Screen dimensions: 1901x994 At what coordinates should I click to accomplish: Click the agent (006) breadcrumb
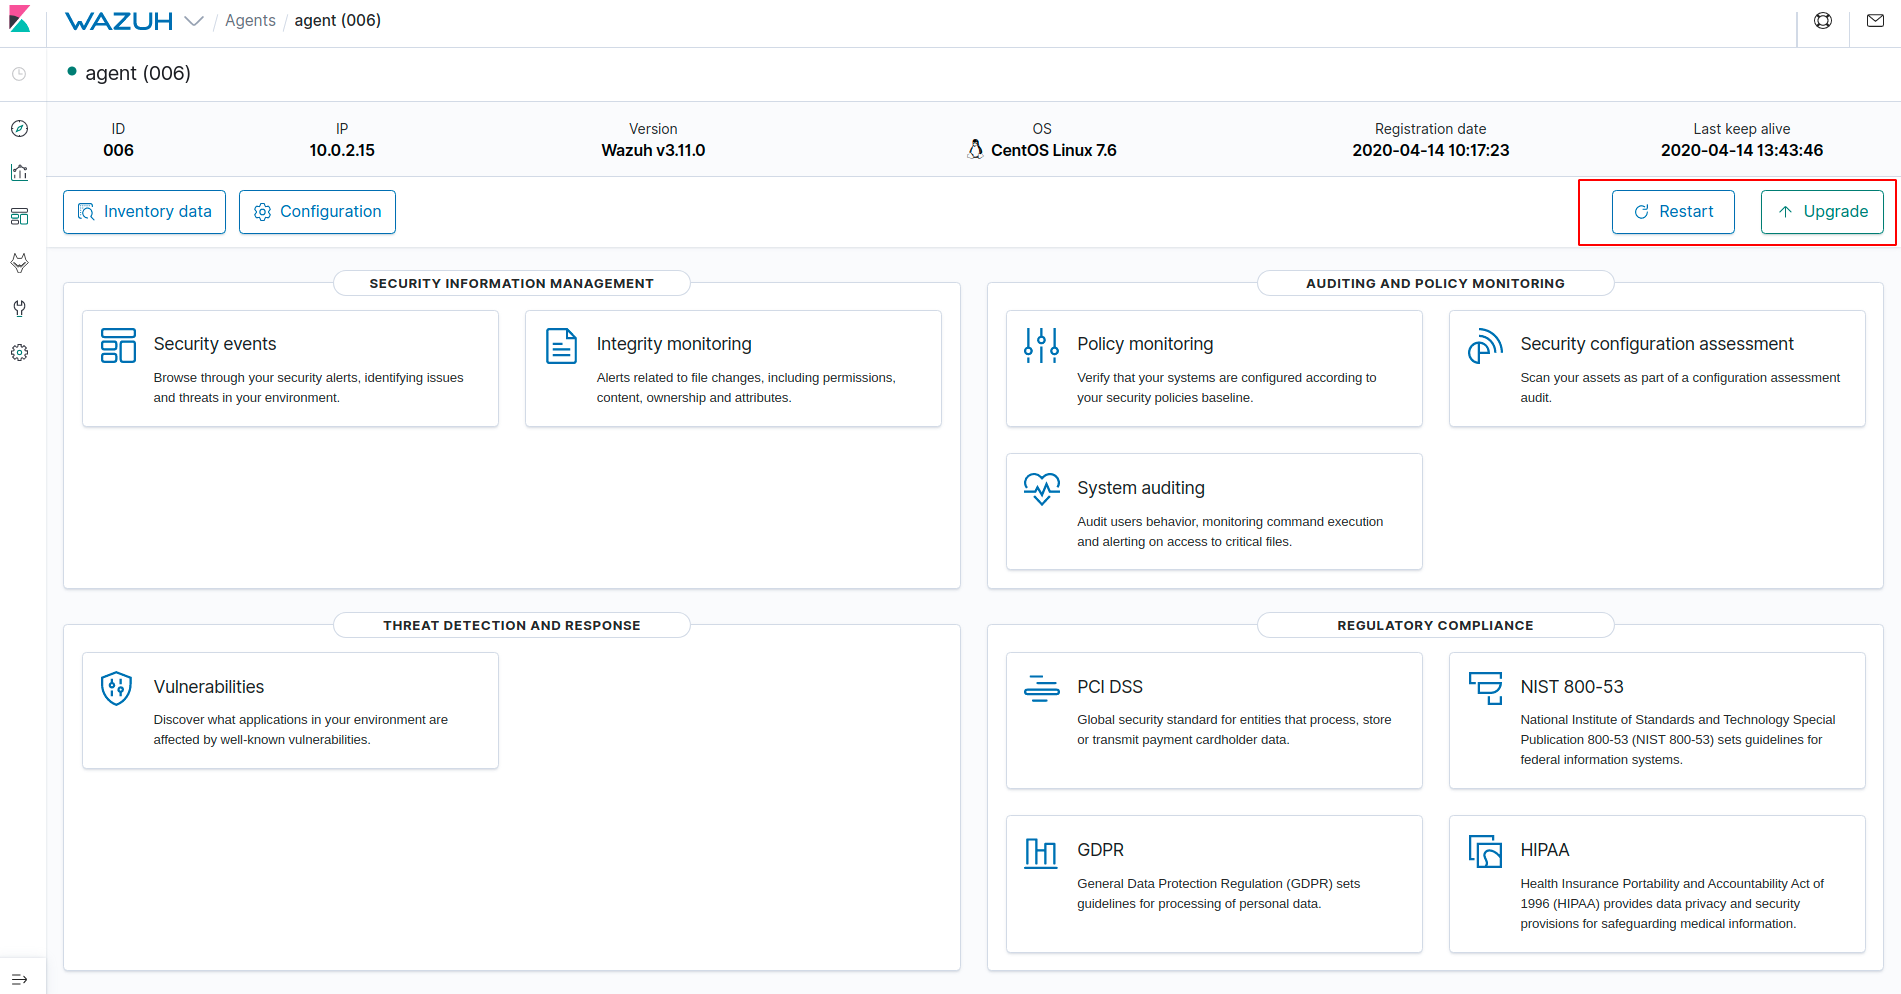tap(338, 21)
